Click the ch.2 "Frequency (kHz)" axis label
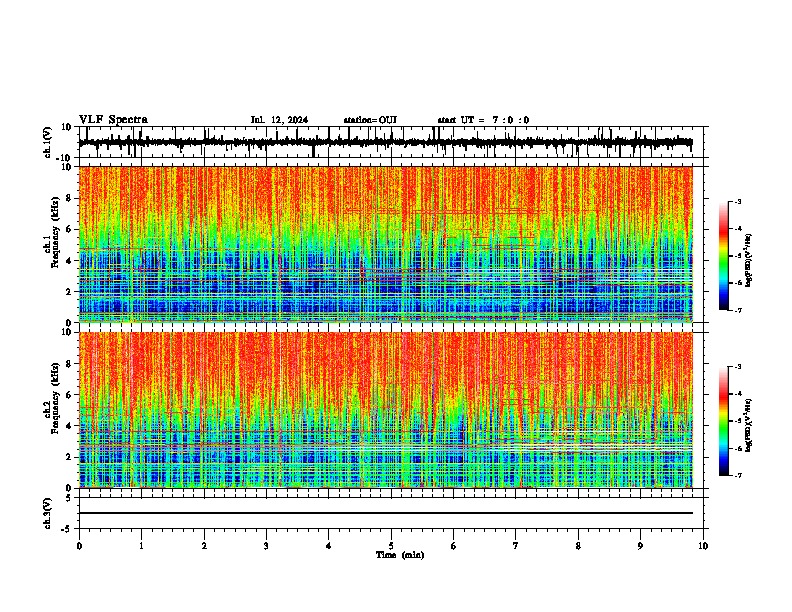Image resolution: width=792 pixels, height=612 pixels. tap(55, 397)
